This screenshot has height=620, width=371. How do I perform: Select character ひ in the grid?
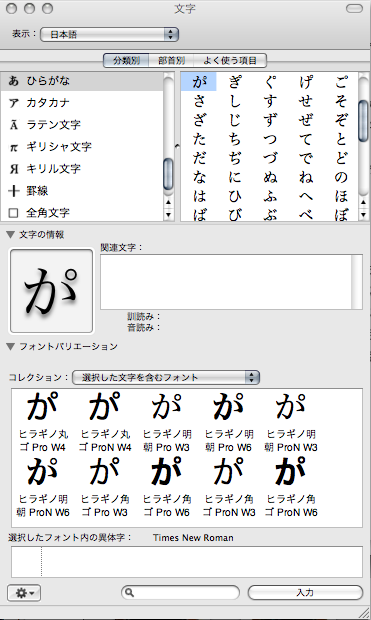(x=235, y=196)
